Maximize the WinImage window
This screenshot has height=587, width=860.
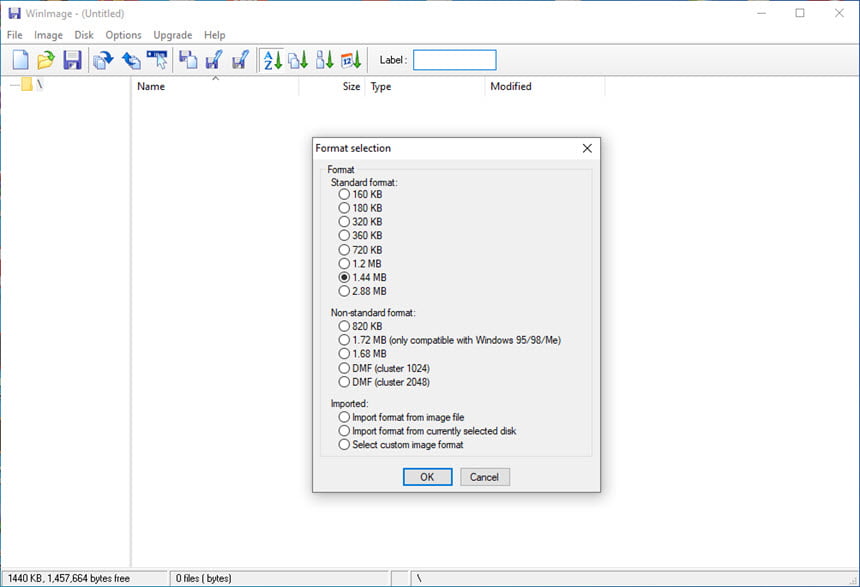(x=800, y=13)
